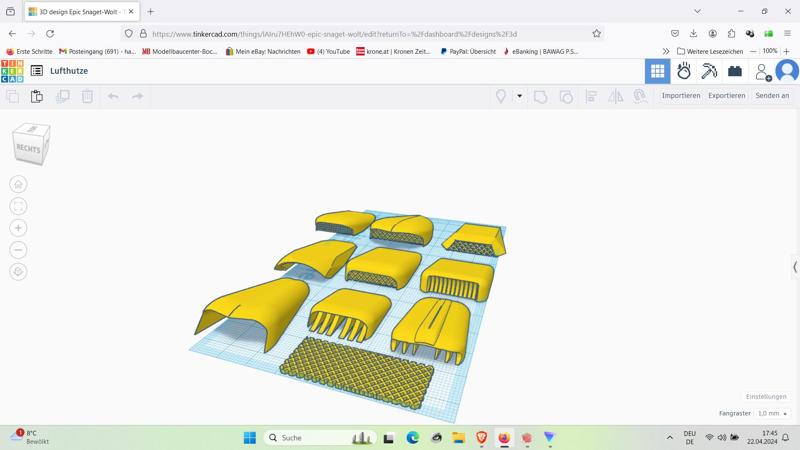Viewport: 800px width, 450px height.
Task: Ungroup the selected shapes
Action: point(566,96)
